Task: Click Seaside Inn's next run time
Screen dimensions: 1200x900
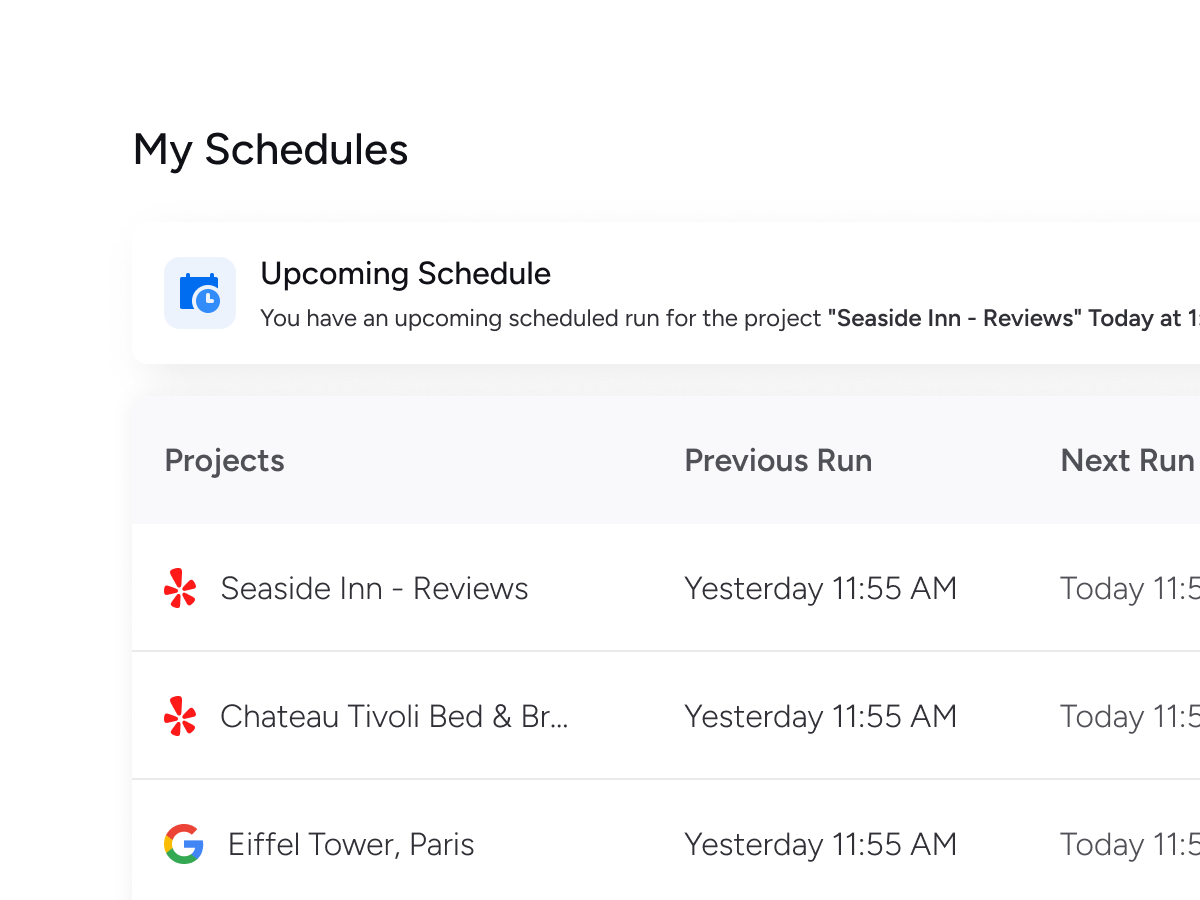Action: point(1129,588)
